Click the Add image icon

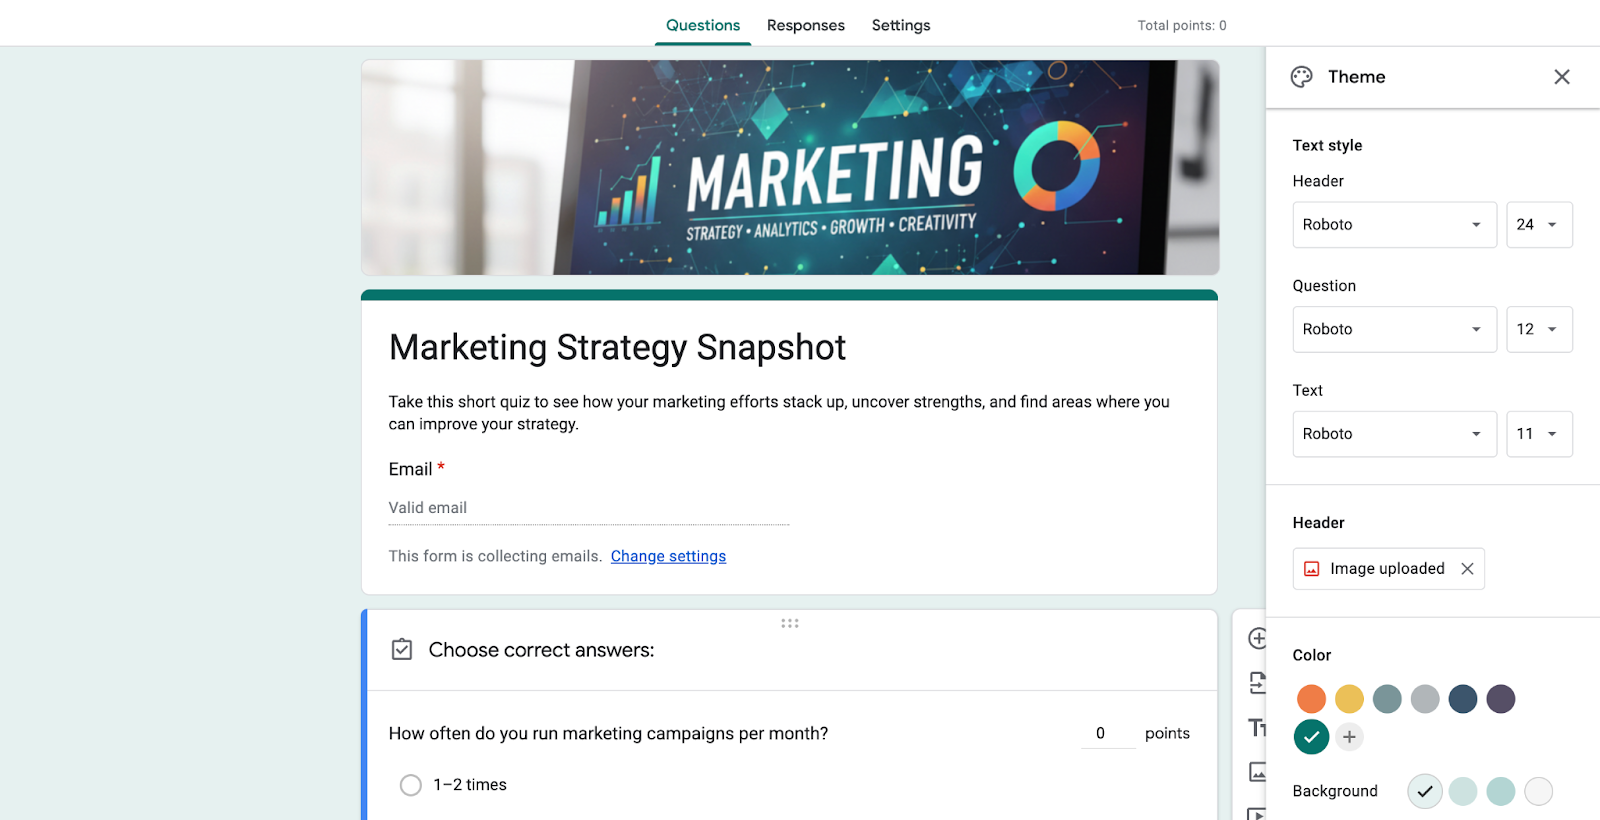[x=1257, y=772]
